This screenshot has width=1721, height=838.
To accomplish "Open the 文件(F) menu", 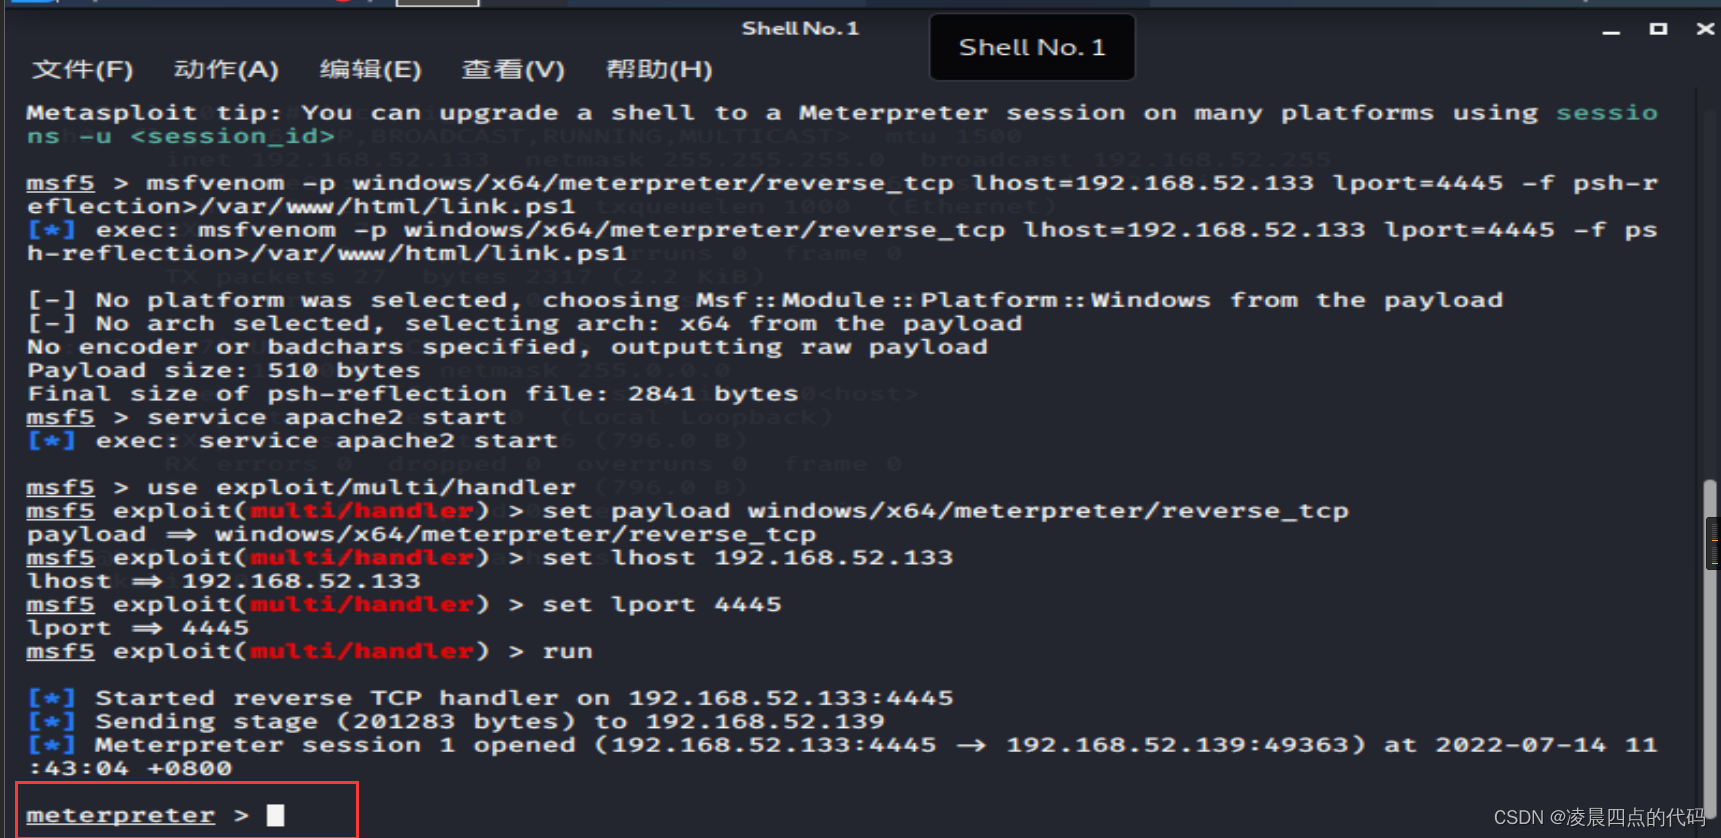I will click(x=82, y=69).
